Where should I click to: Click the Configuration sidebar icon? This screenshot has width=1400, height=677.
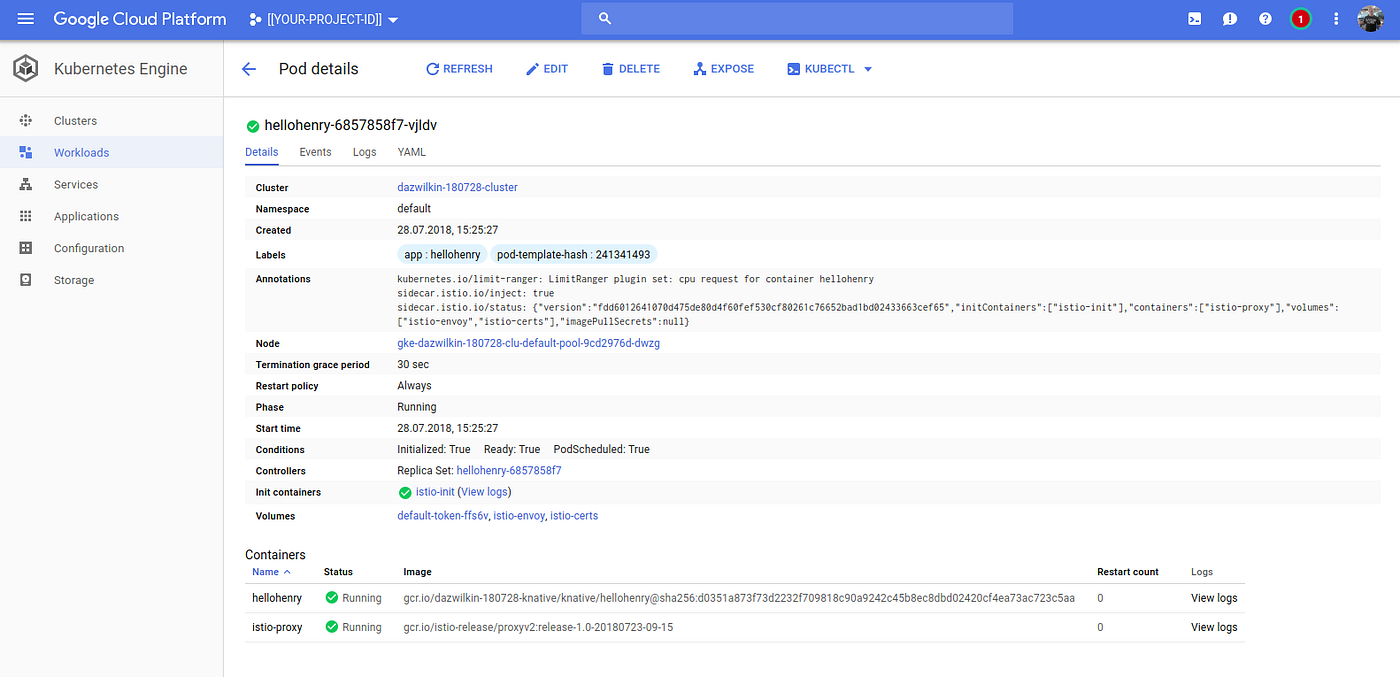(26, 249)
